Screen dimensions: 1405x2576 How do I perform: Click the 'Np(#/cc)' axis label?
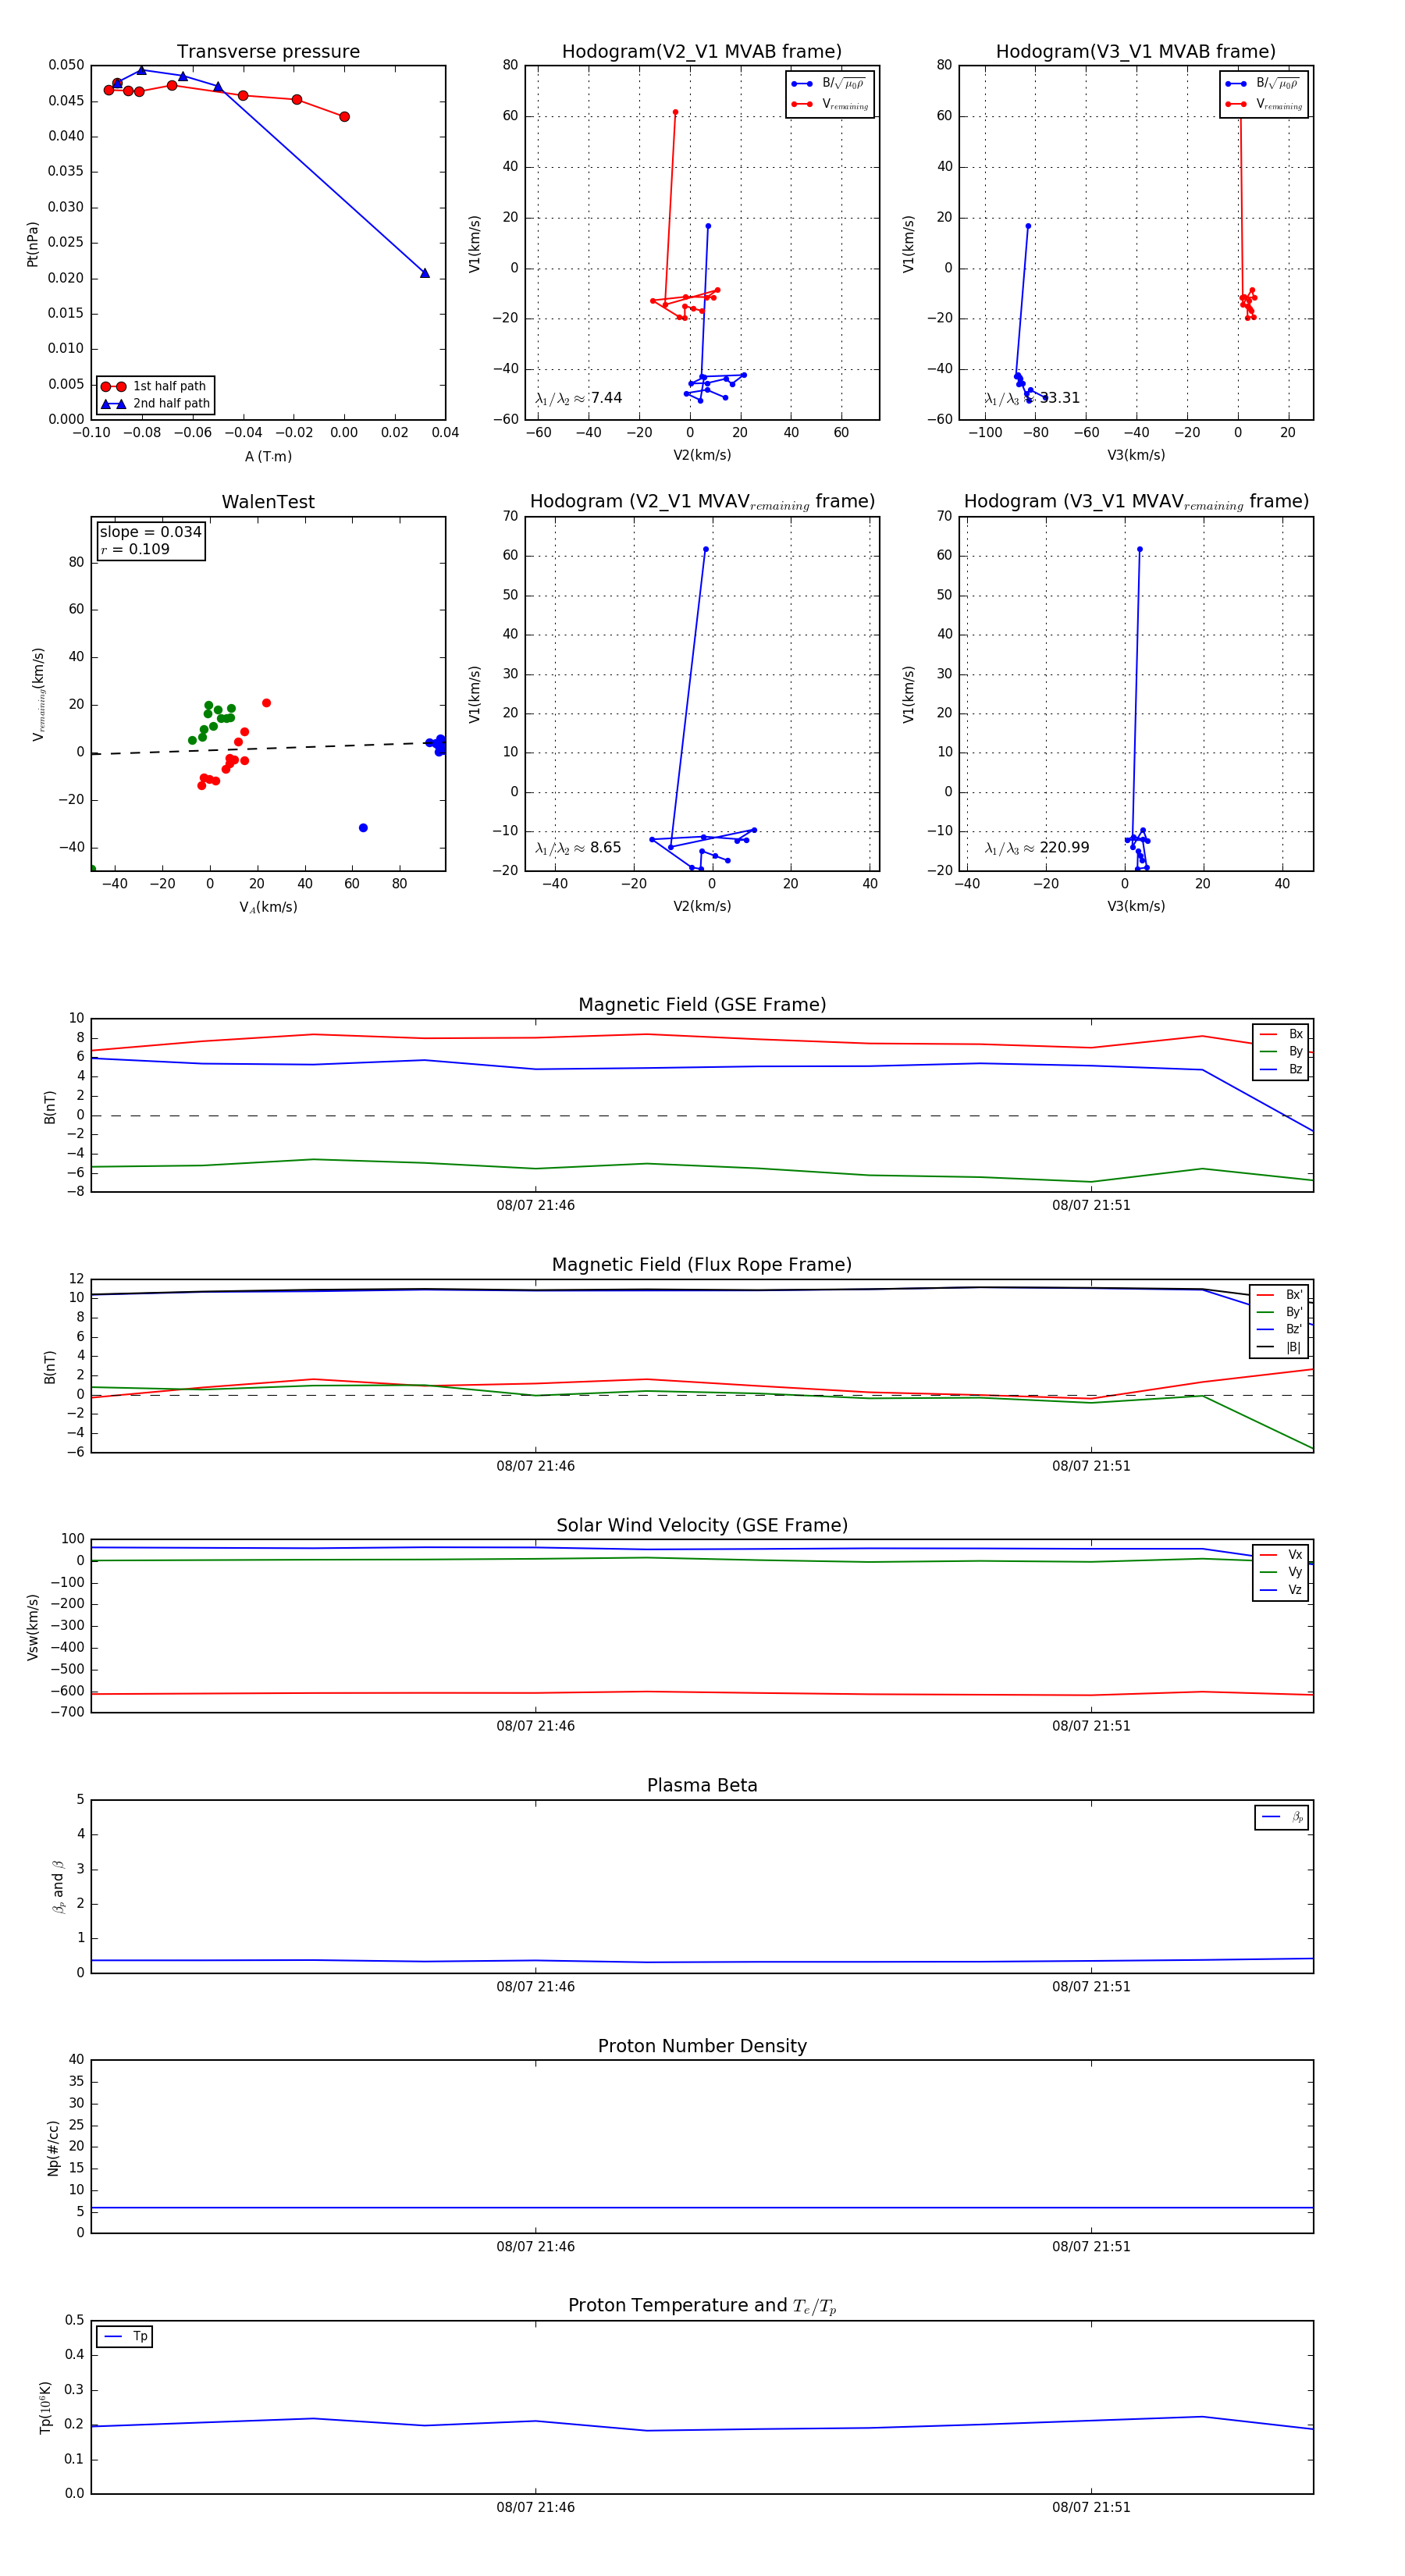pos(53,2148)
